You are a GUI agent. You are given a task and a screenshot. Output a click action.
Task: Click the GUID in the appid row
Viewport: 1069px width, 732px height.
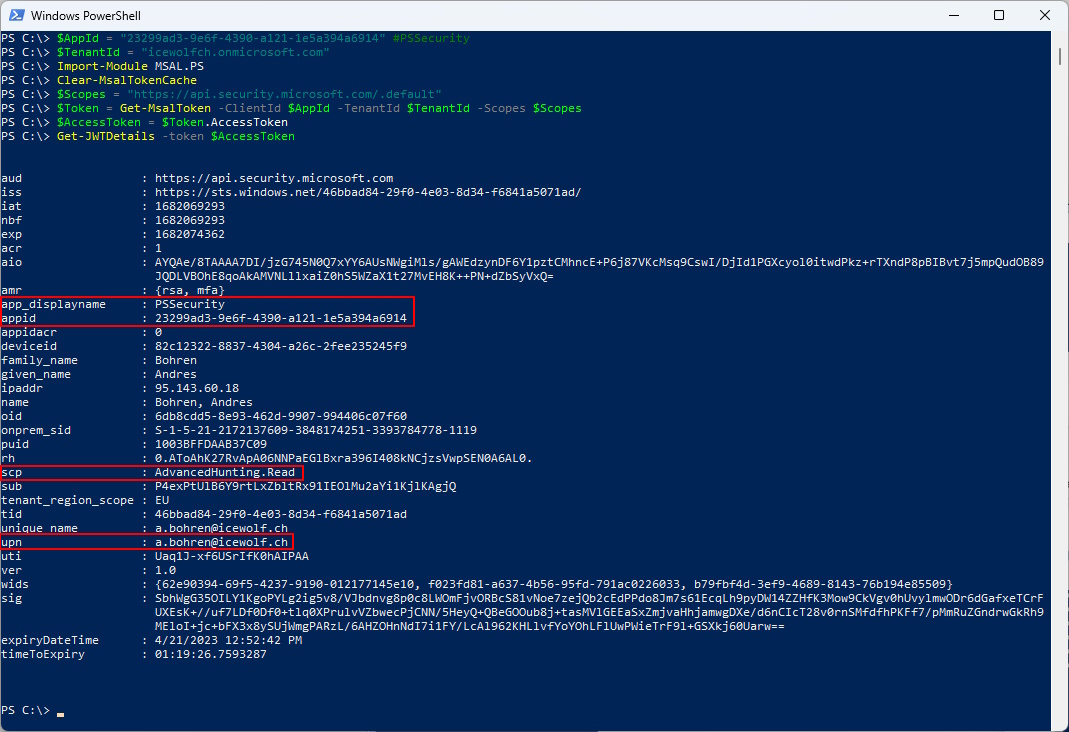(281, 318)
